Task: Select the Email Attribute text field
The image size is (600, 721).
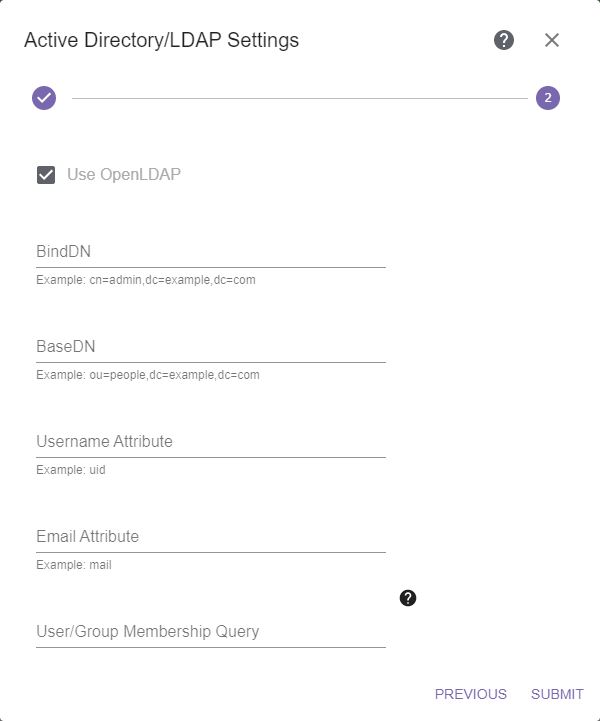Action: pyautogui.click(x=211, y=537)
